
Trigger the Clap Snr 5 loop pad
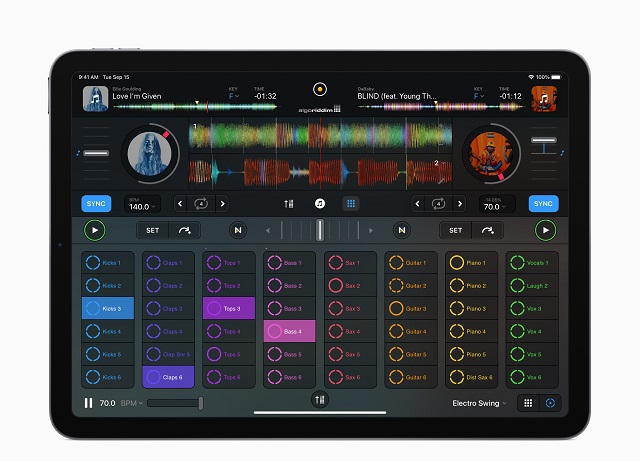coord(168,354)
